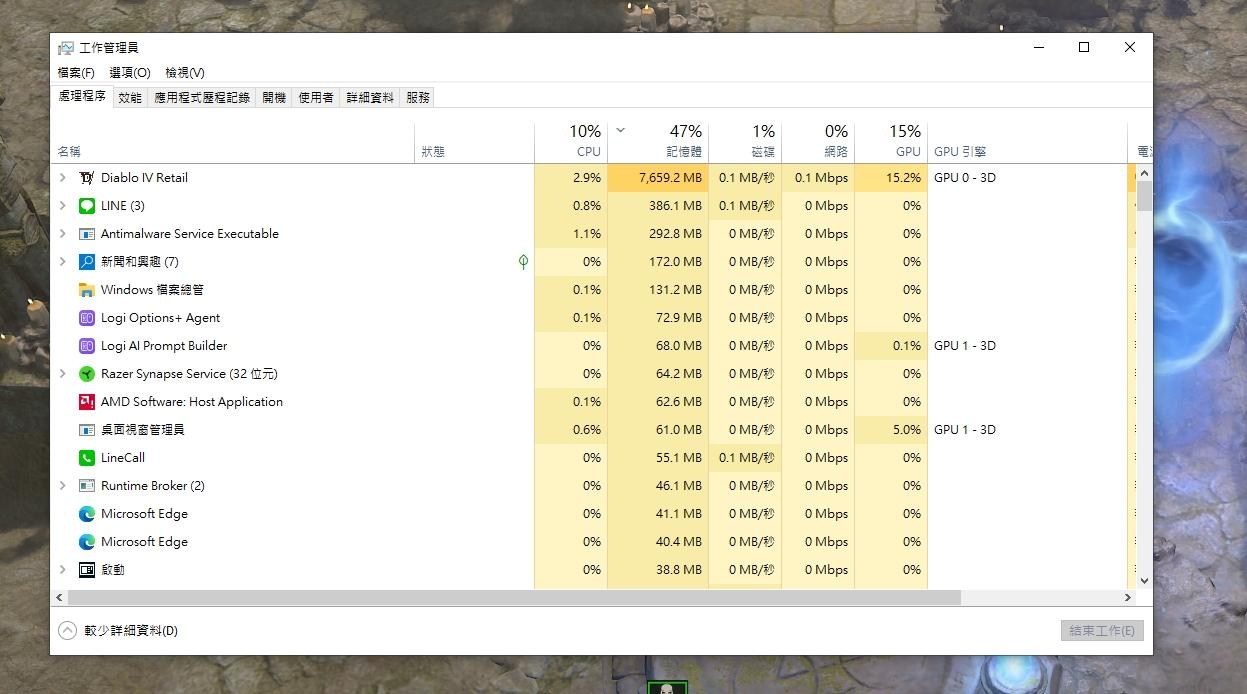
Task: Switch to the 效能 tab
Action: [130, 98]
